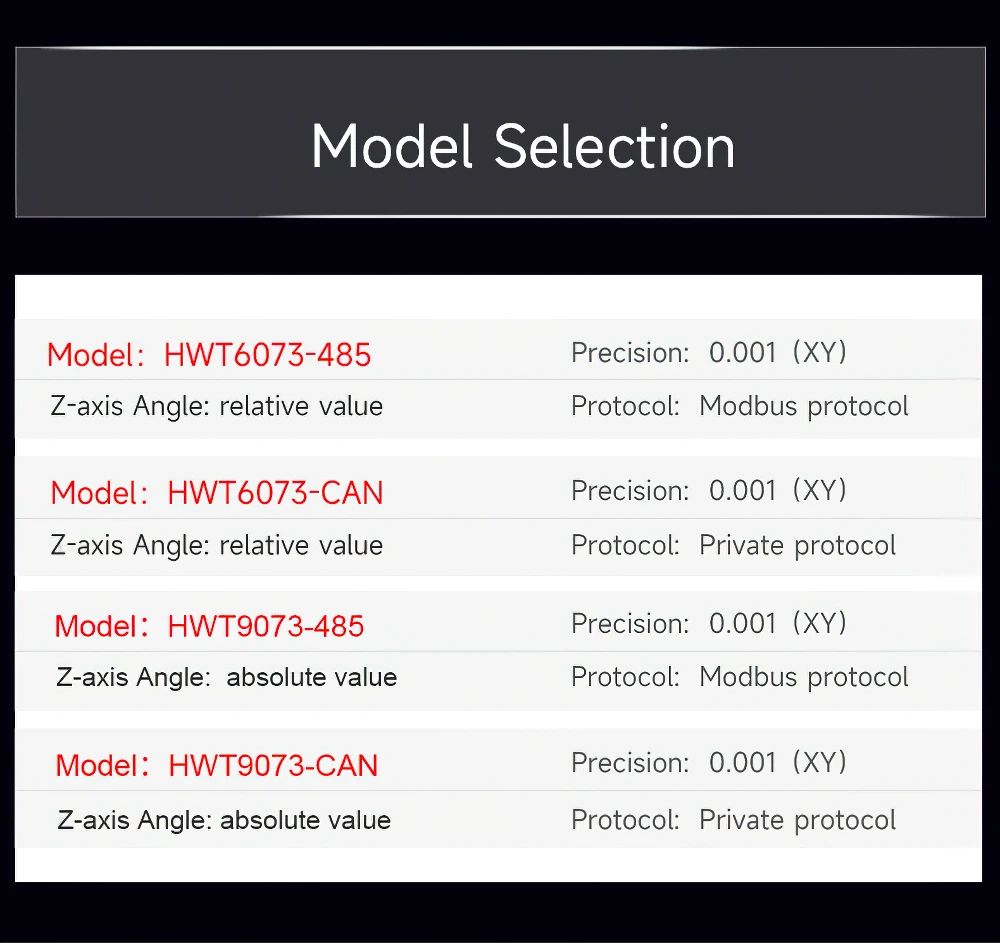Click Precision 0.001 (XY) for HWT6073-485

pyautogui.click(x=709, y=353)
